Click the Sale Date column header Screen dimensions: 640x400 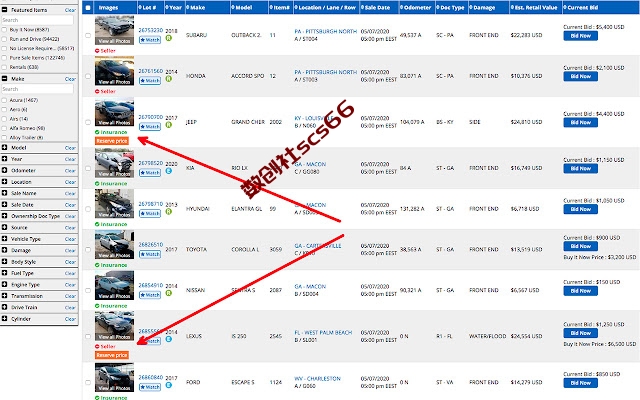[379, 7]
